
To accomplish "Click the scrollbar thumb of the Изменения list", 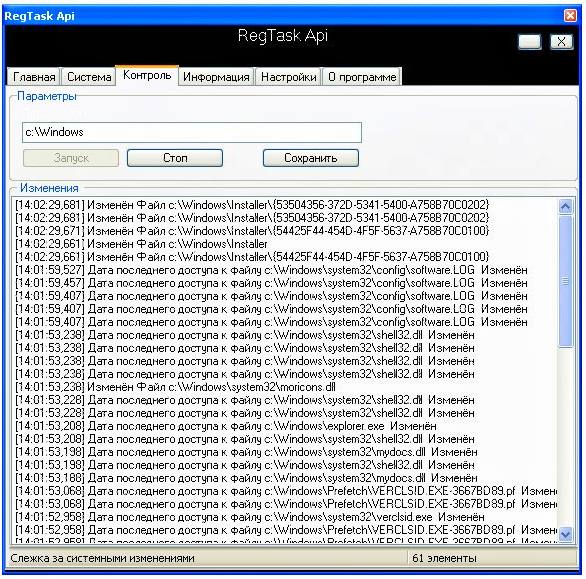I will [565, 281].
